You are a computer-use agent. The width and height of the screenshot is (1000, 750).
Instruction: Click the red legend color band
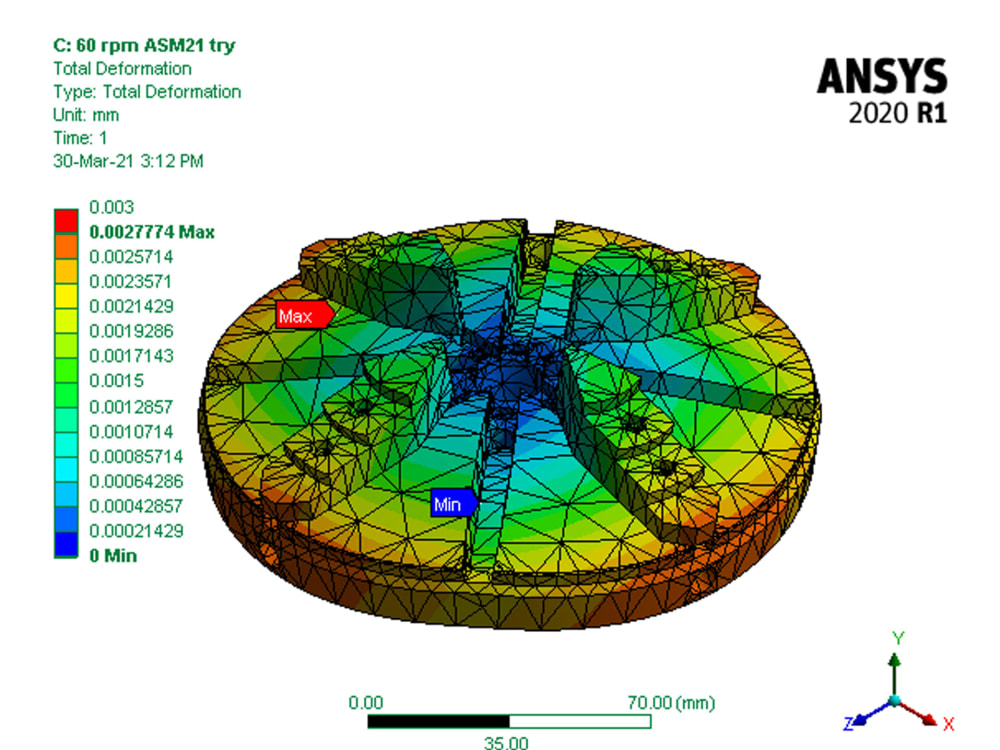(66, 221)
